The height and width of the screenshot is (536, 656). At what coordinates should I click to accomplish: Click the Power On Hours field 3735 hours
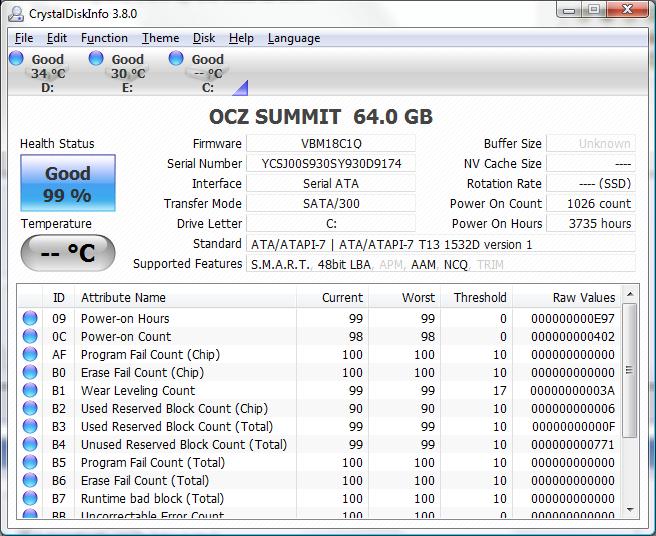click(591, 224)
